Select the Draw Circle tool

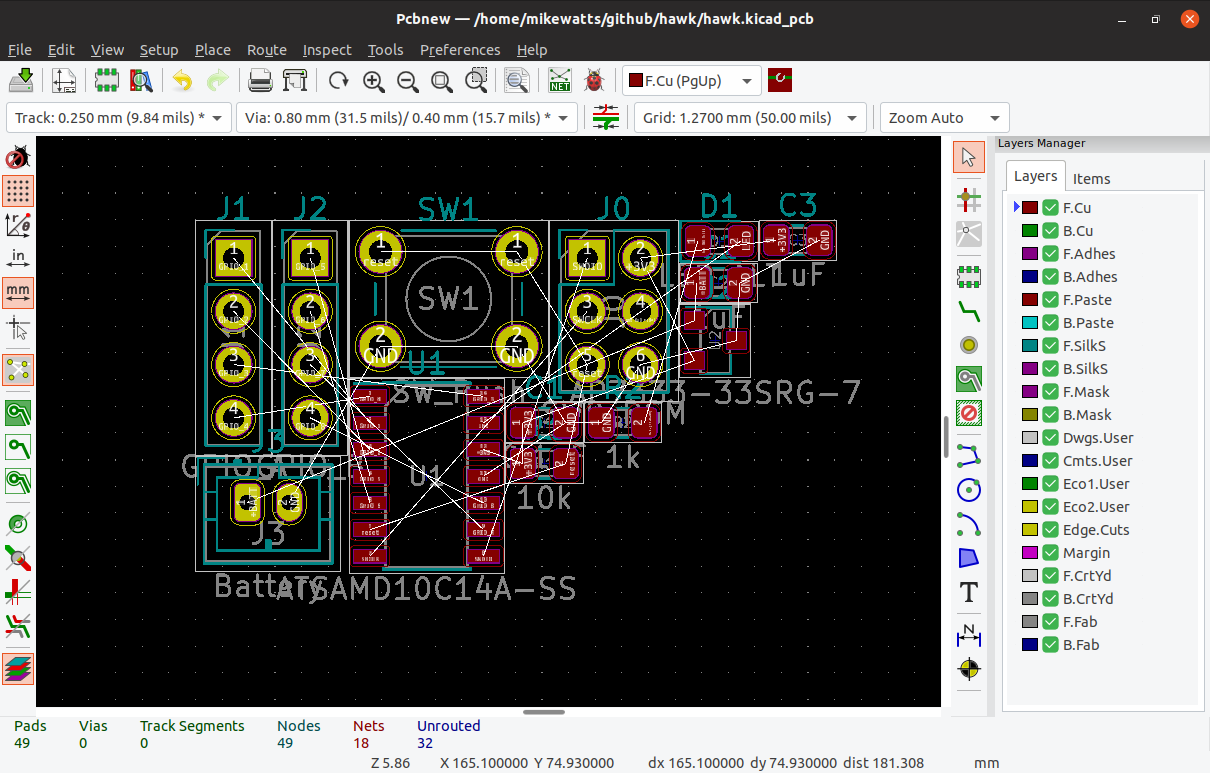[968, 490]
